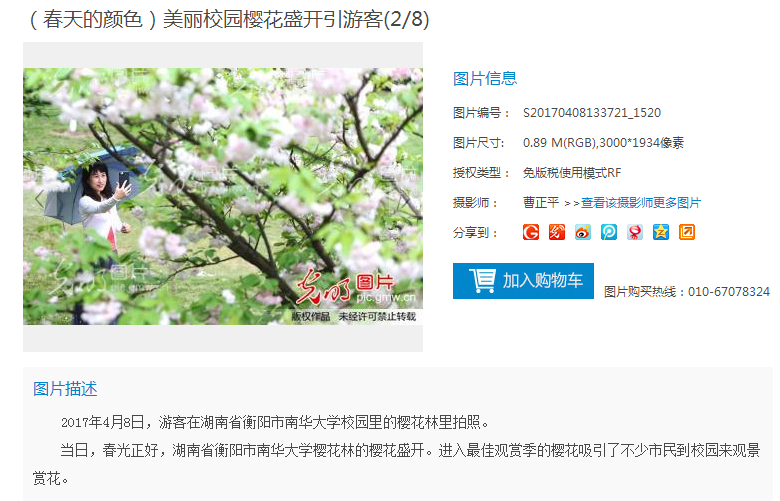Open 查看该摄影师更多图片 link
Viewport: 780px width, 501px height.
(641, 202)
